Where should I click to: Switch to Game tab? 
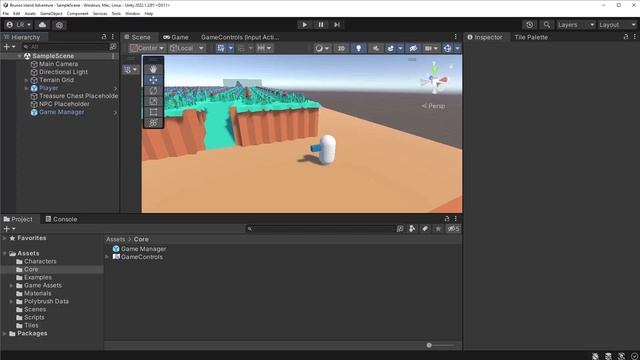(x=176, y=37)
